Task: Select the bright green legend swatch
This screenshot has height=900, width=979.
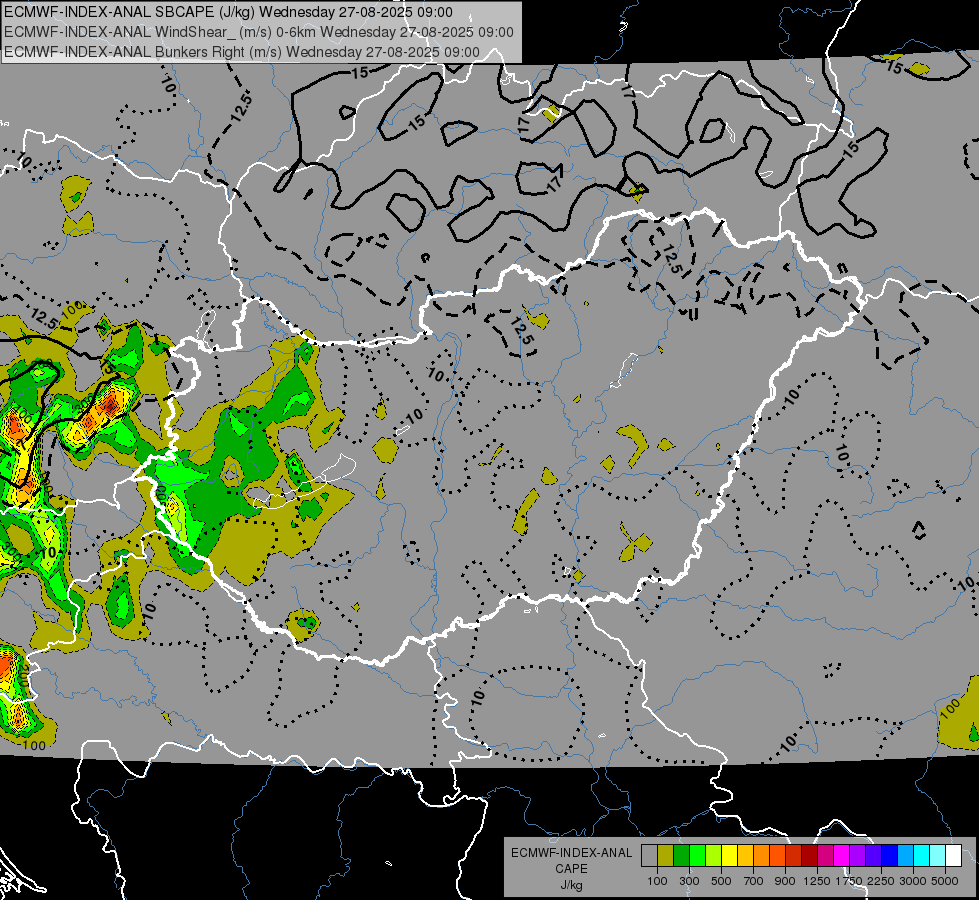Action: tap(697, 856)
